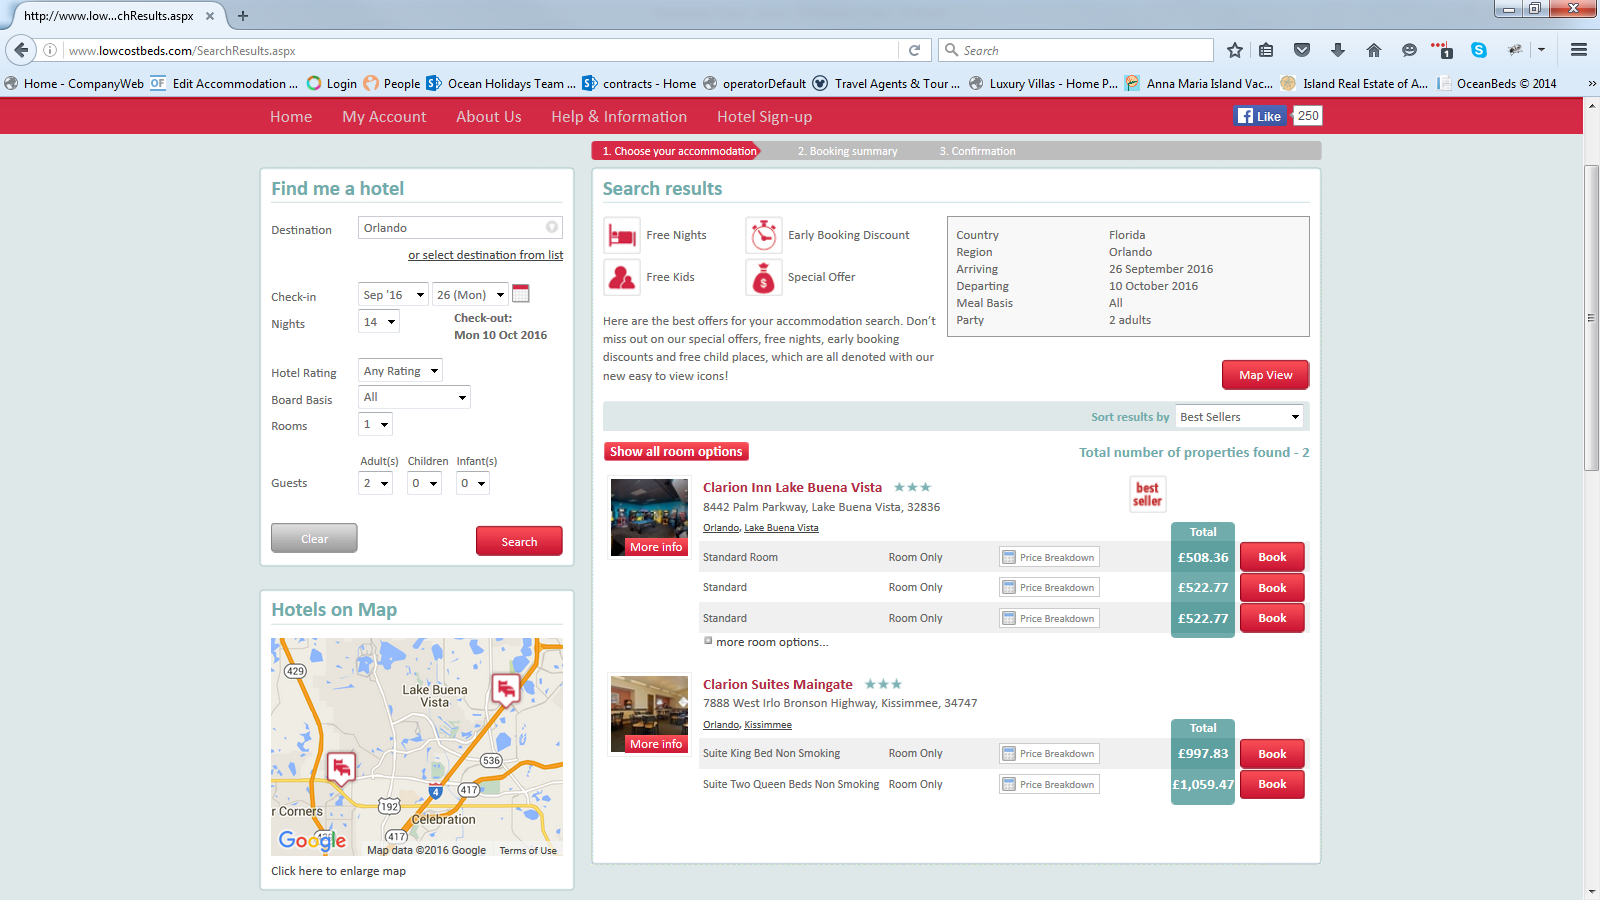Click the page vertical scrollbar thumb

[1591, 317]
